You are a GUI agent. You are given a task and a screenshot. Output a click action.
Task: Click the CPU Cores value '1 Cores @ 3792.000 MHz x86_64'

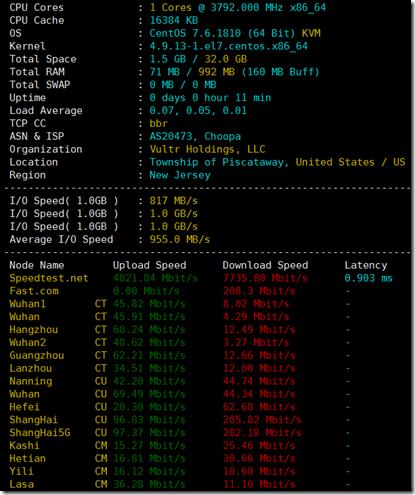[x=238, y=8]
